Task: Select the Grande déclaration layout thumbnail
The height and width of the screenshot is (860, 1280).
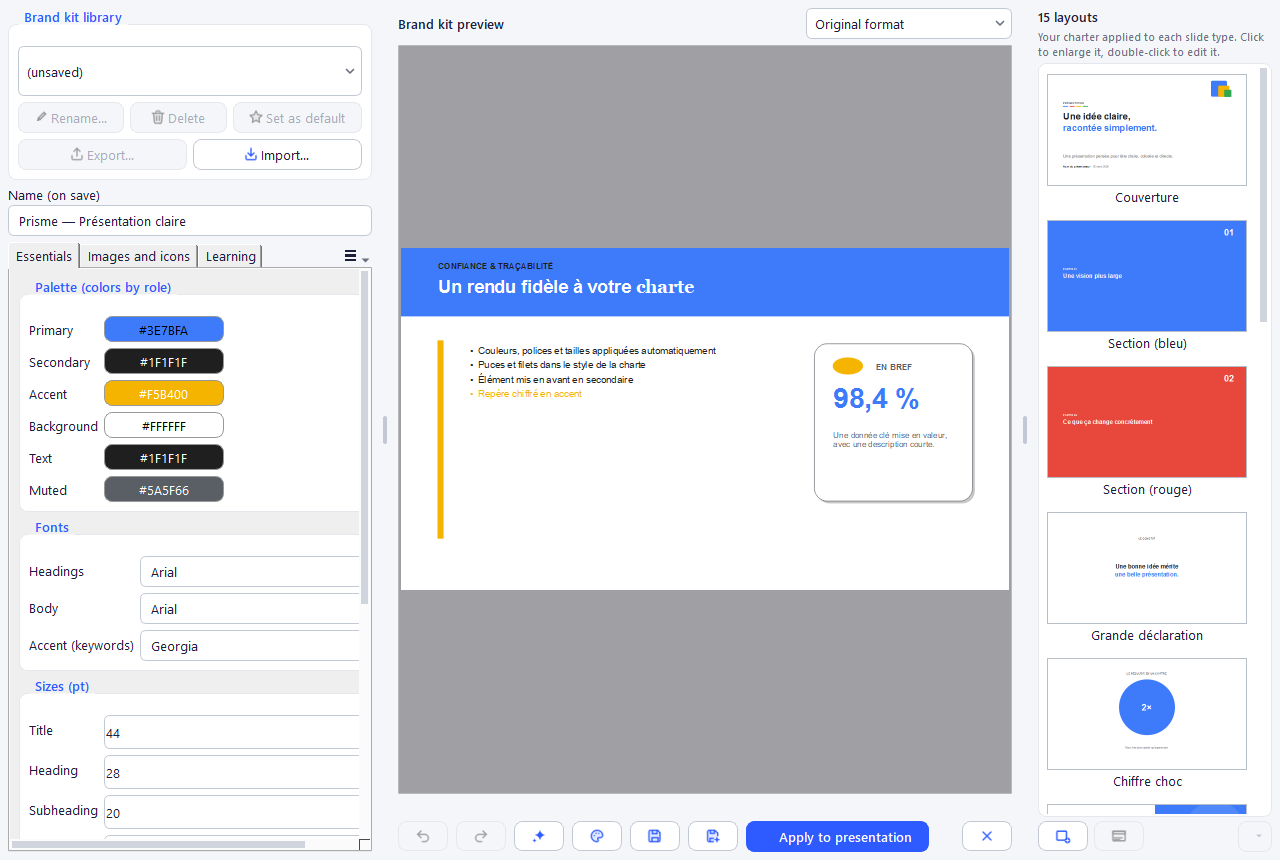Action: (x=1147, y=568)
